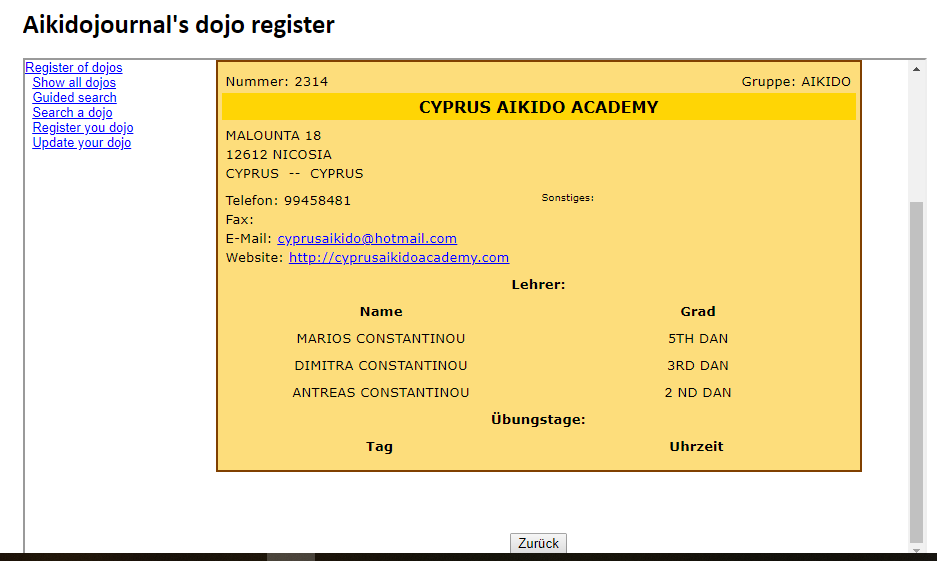The height and width of the screenshot is (561, 937).
Task: Click the vertical scrollbar up arrow
Action: [x=916, y=69]
